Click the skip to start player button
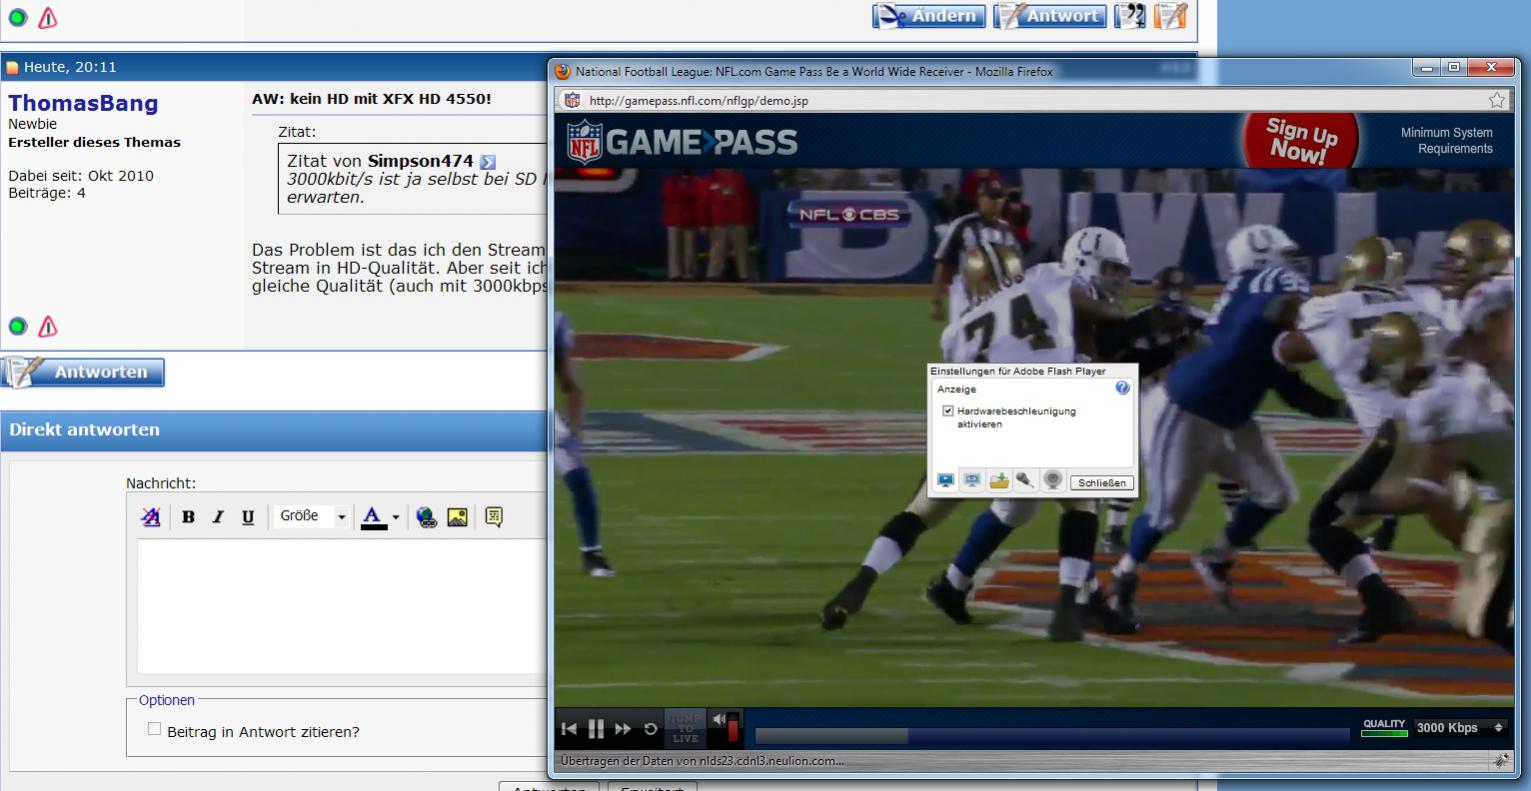 (x=569, y=729)
